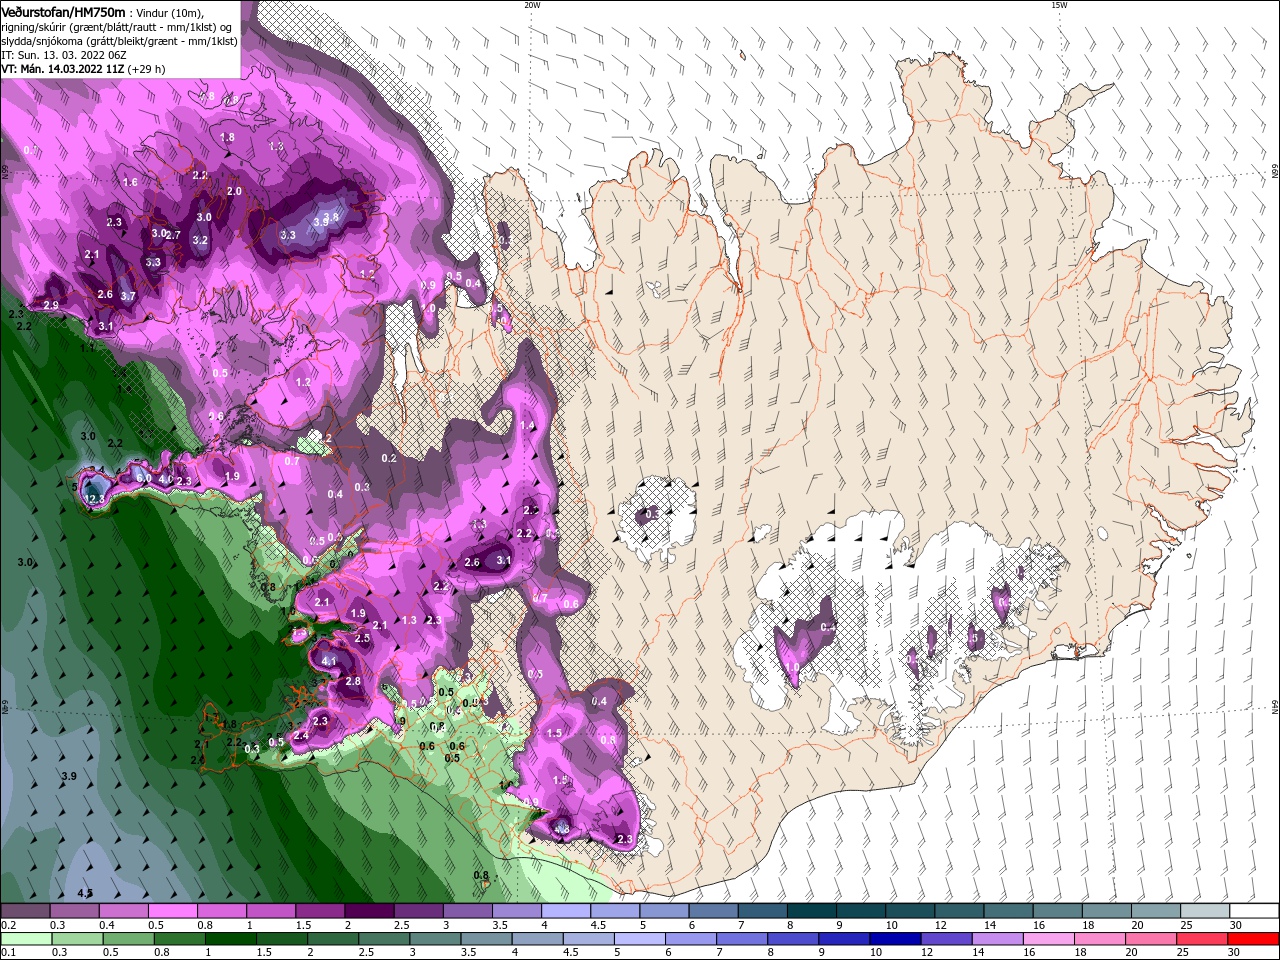Click the 'slydda/snjókoma' description line
The image size is (1280, 960).
coord(119,41)
